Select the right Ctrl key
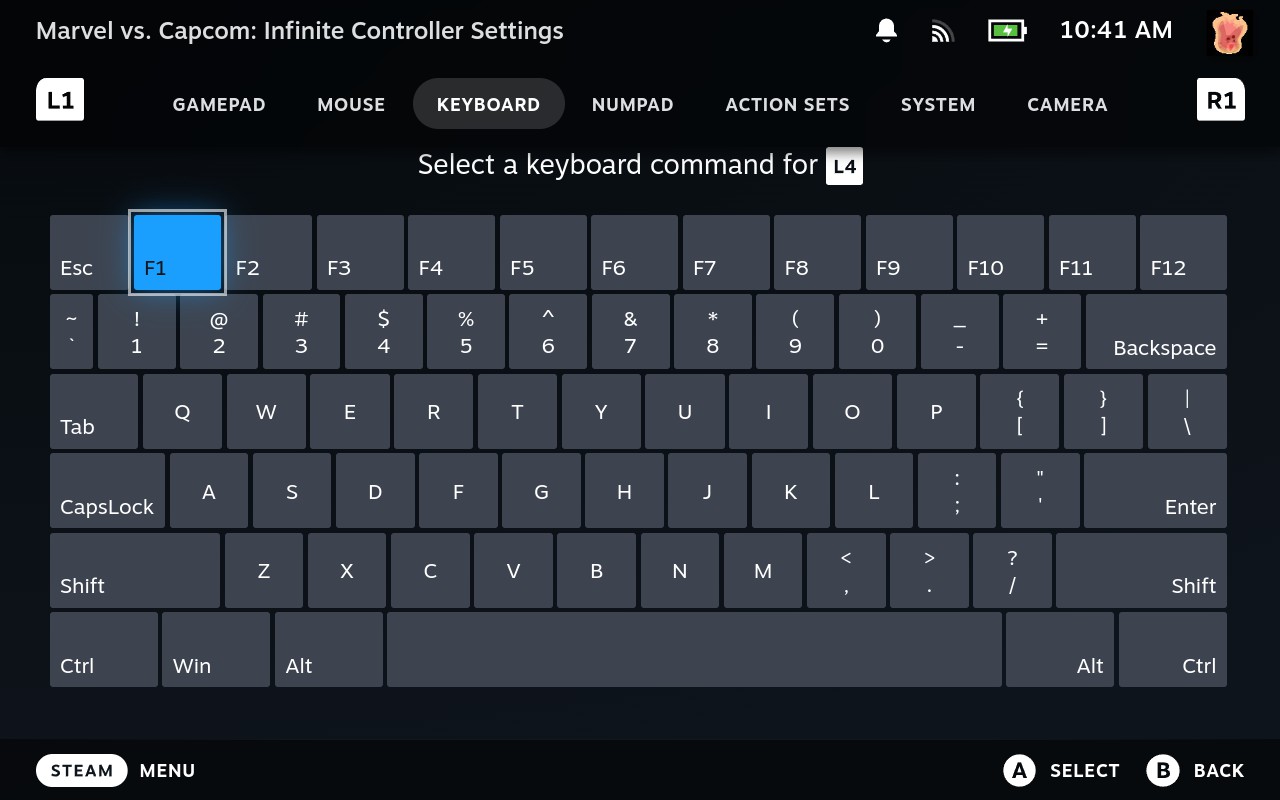 pos(1173,650)
